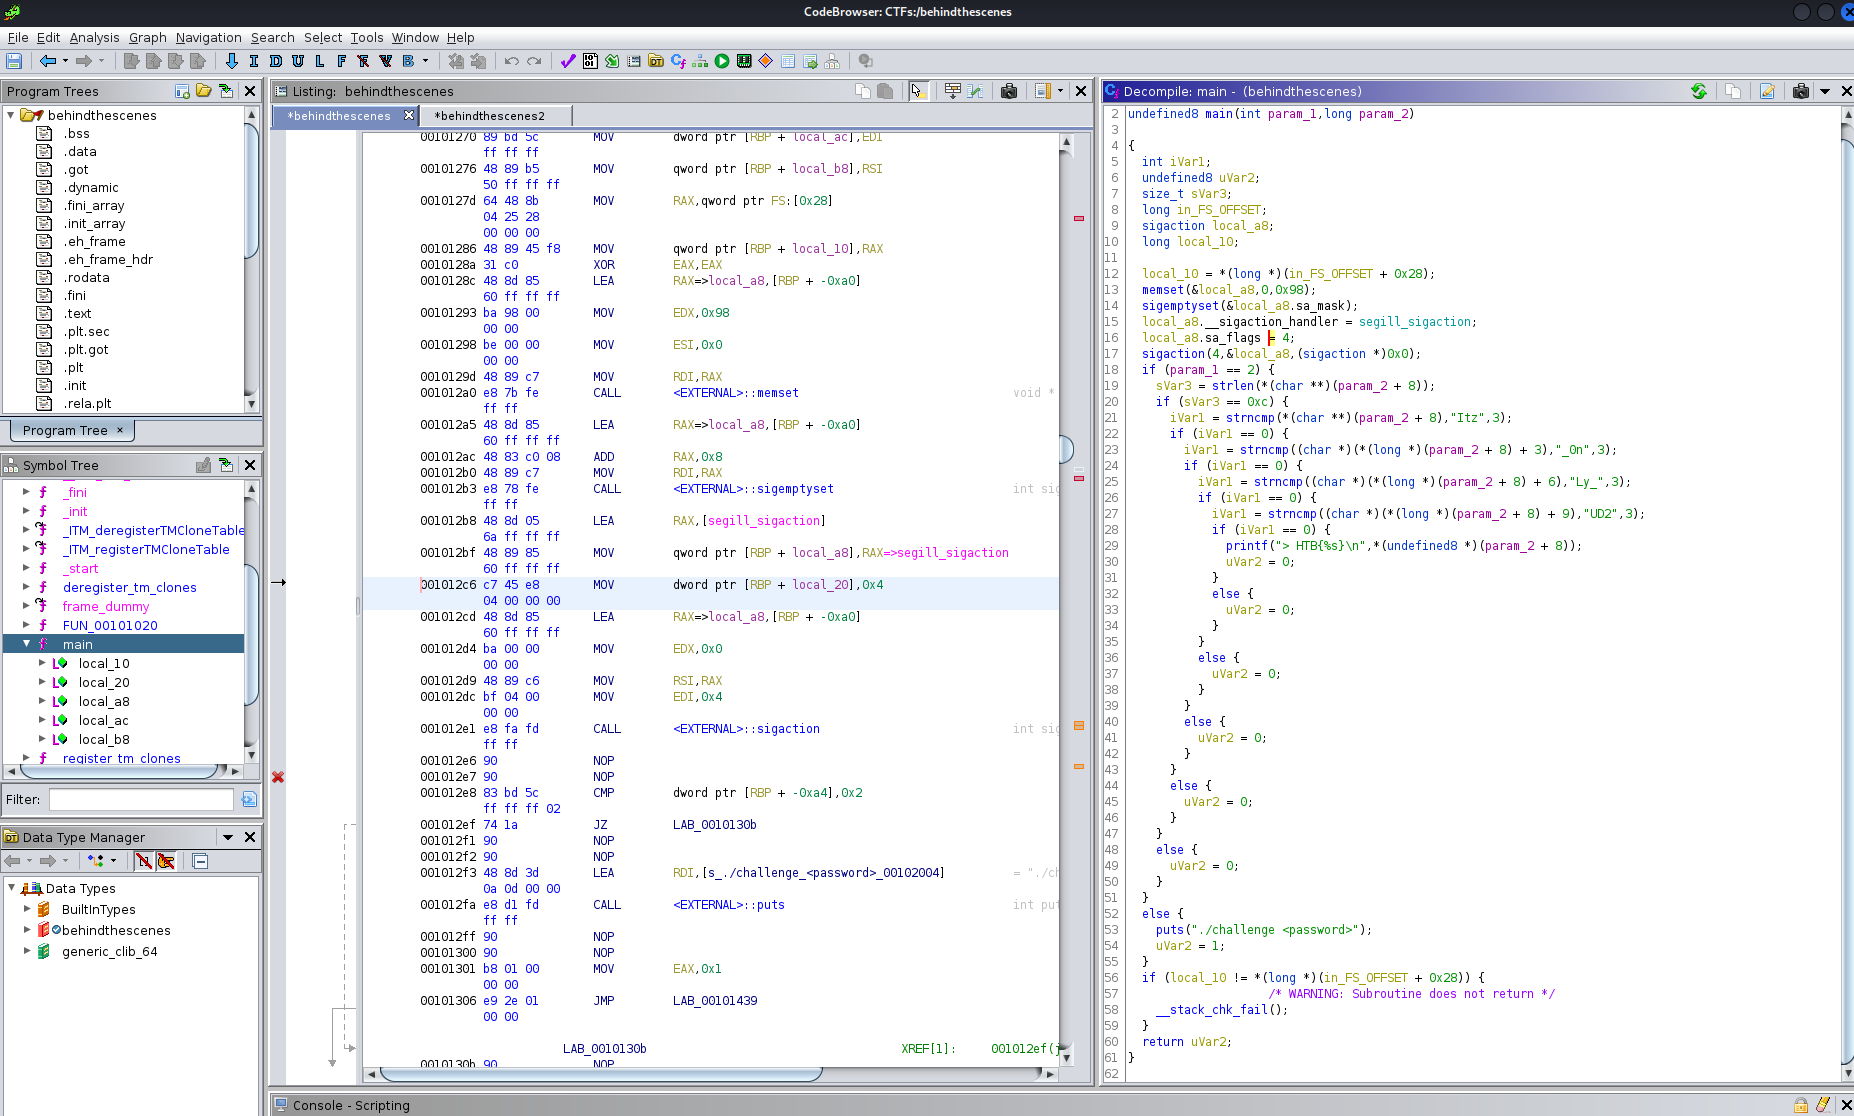Select the Program Tree tab
The image size is (1854, 1116).
(x=72, y=430)
